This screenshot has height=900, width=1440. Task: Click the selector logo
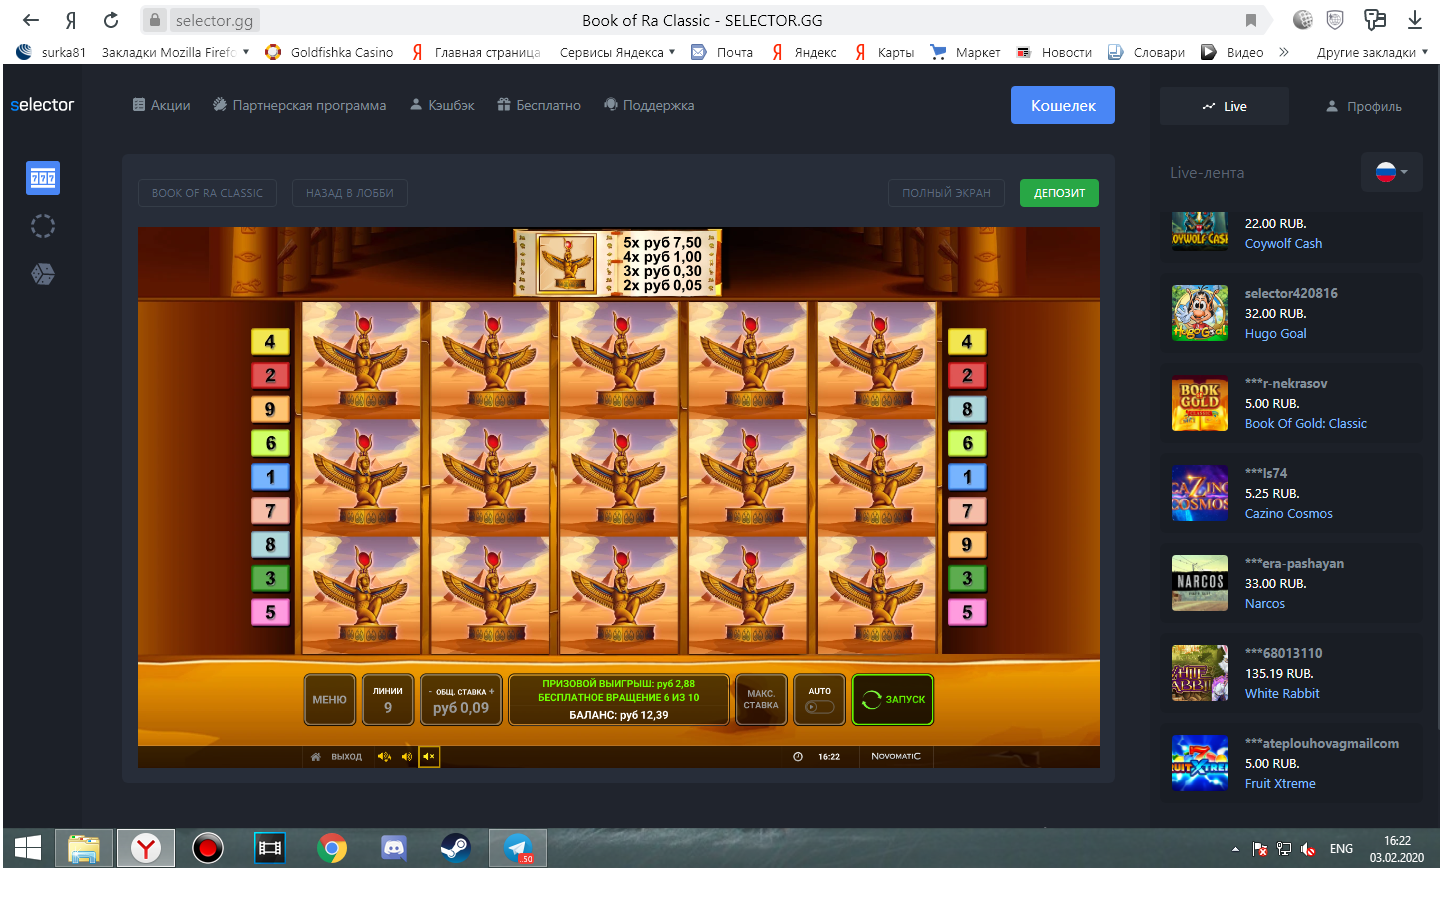click(x=42, y=105)
